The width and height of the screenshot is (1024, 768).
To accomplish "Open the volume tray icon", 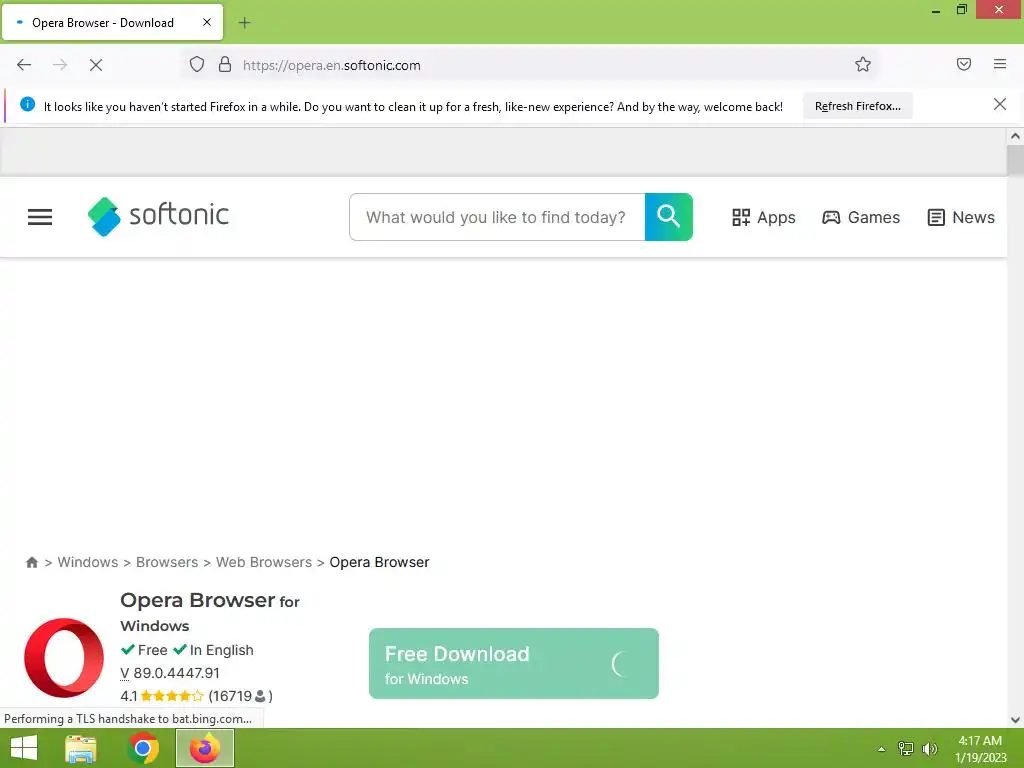I will pos(929,749).
